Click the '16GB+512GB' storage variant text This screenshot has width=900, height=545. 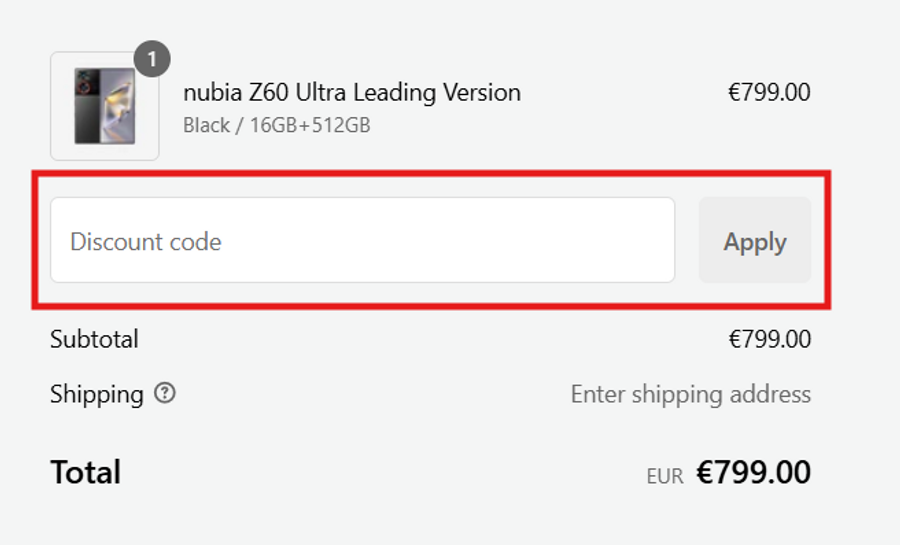[x=310, y=126]
